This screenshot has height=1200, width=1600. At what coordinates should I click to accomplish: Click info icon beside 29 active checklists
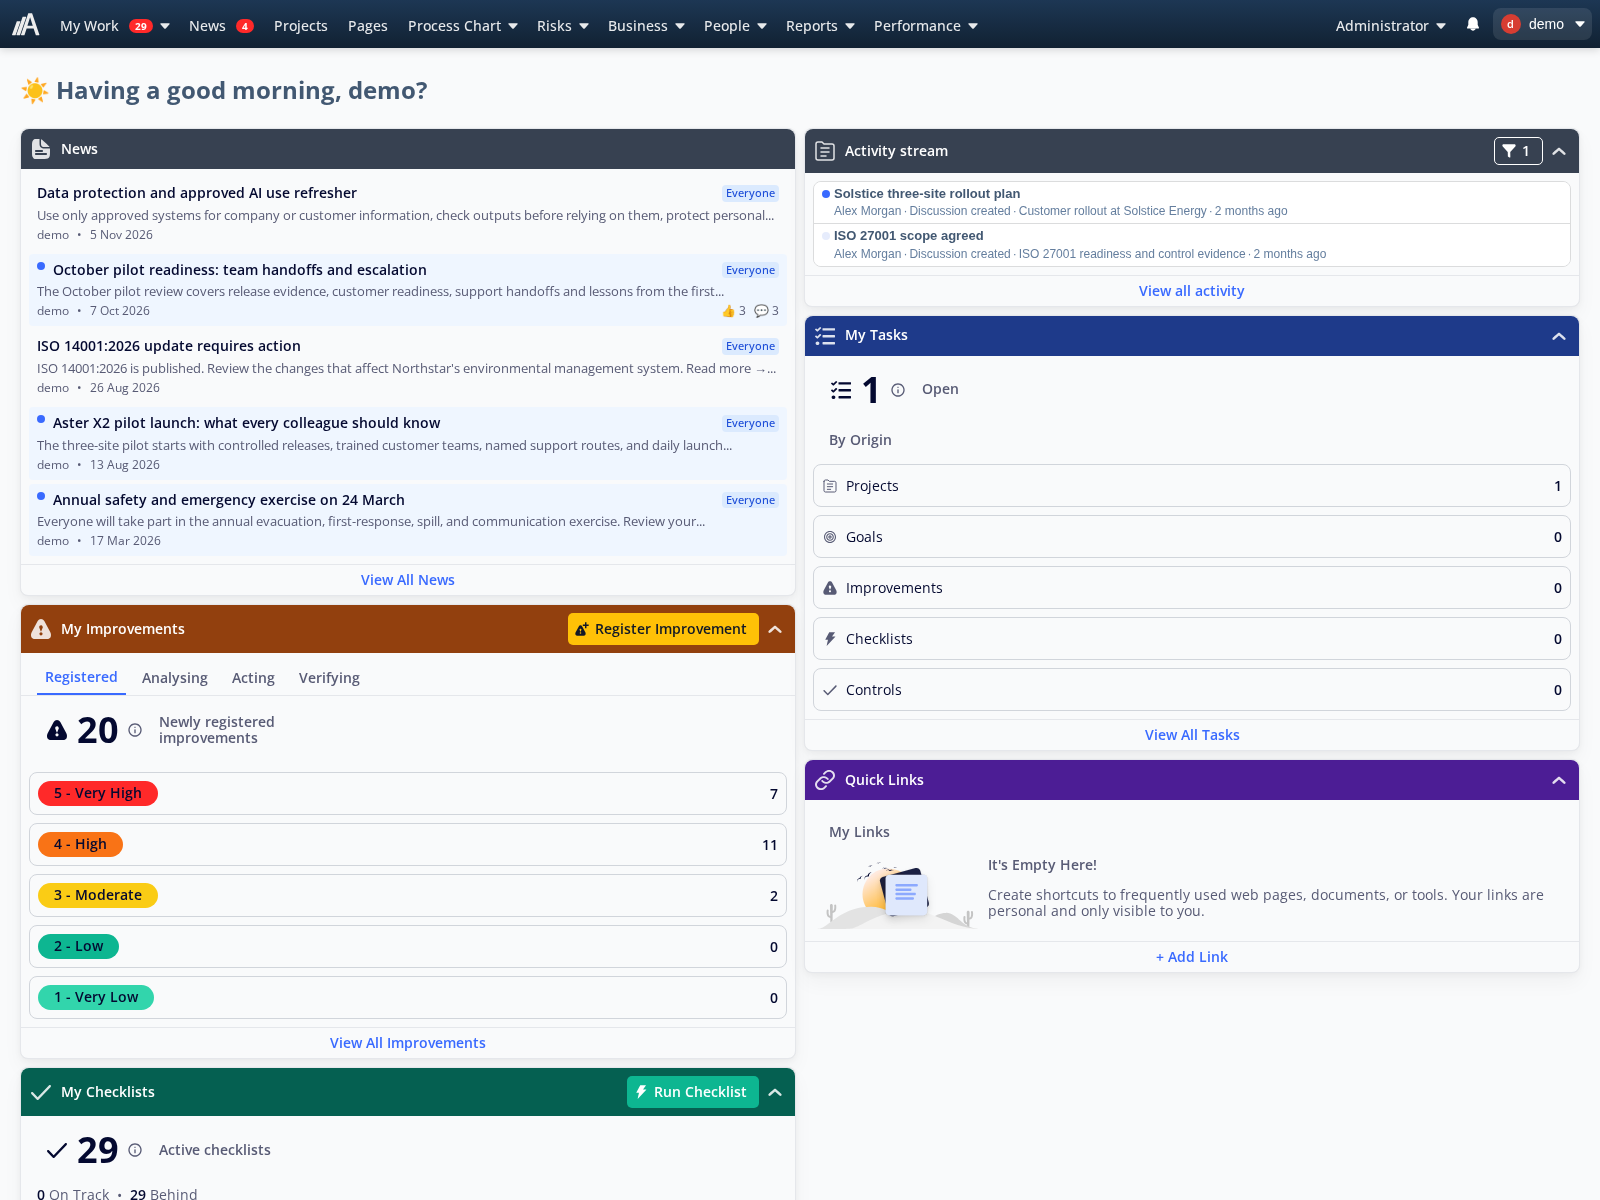tap(135, 1150)
